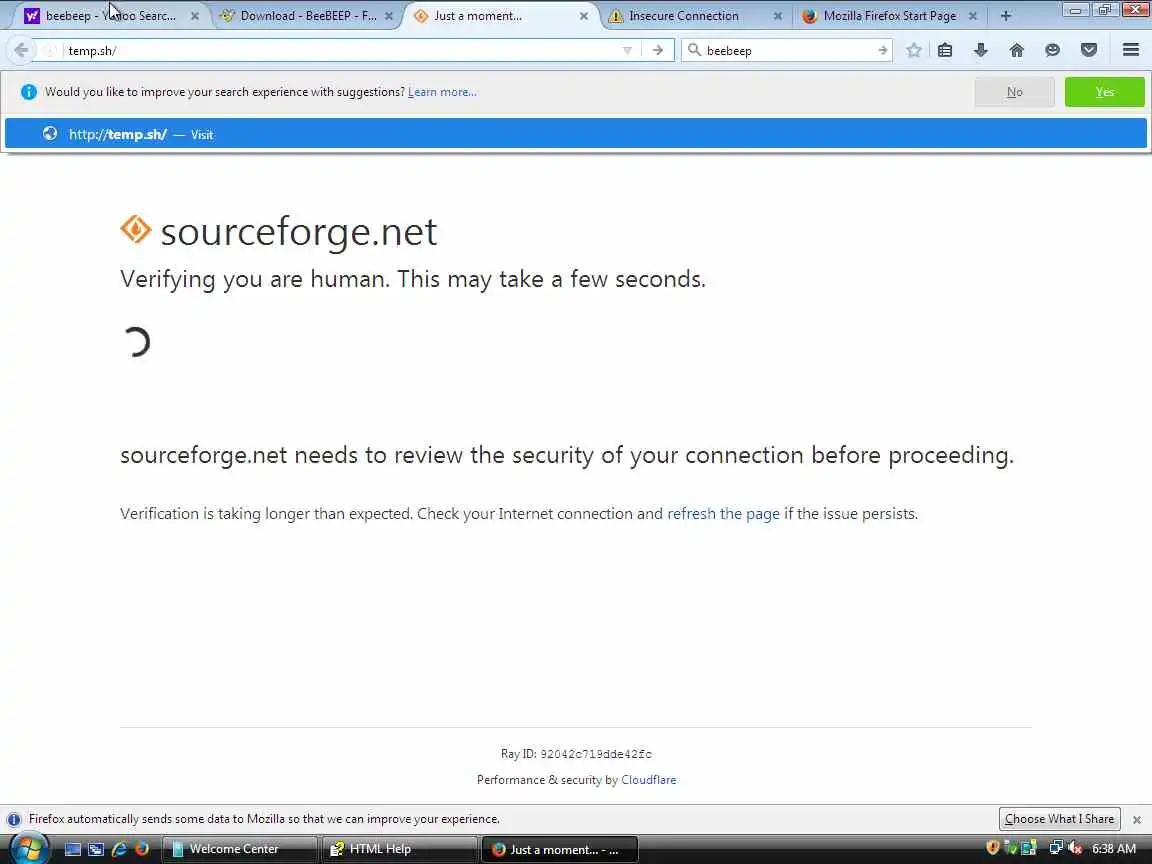1152x864 pixels.
Task: Select the Just a moment tab
Action: point(501,15)
